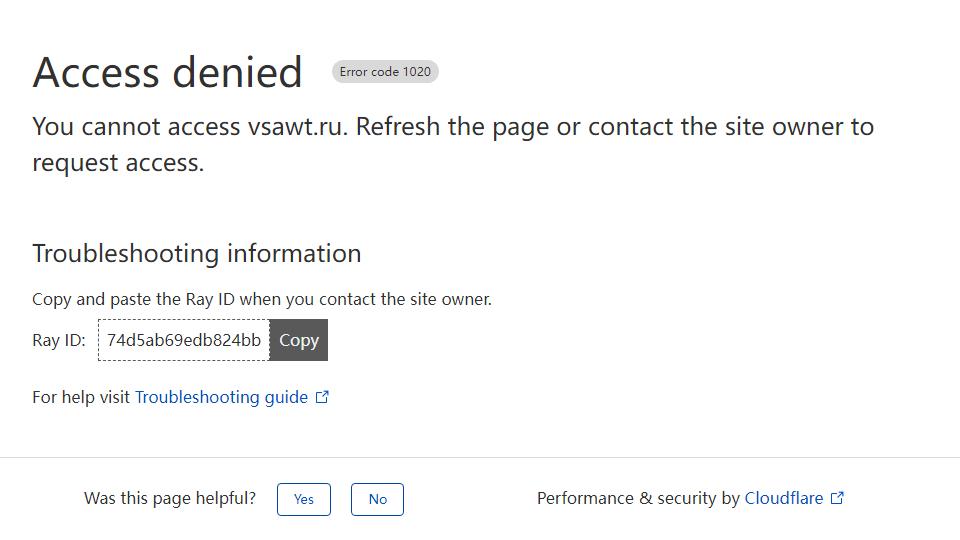Click the "Ray ID:" label
The height and width of the screenshot is (540, 960).
pyautogui.click(x=59, y=340)
